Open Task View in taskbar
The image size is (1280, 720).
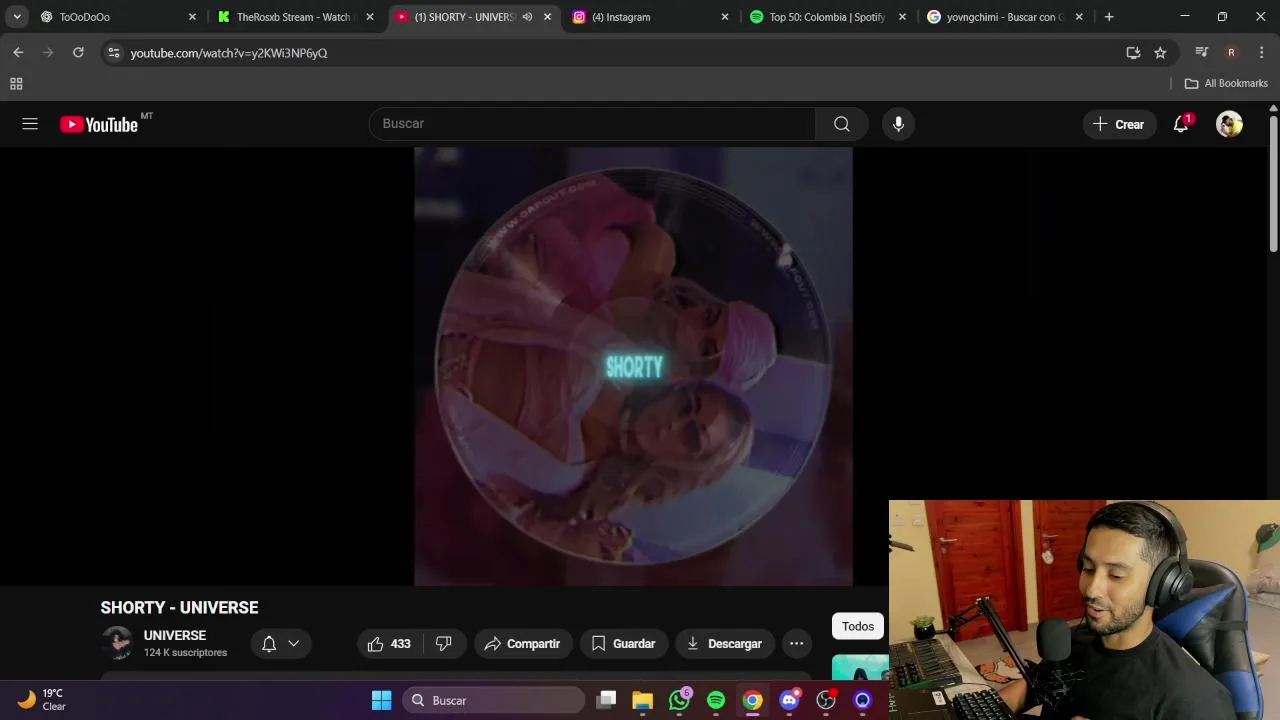tap(606, 700)
